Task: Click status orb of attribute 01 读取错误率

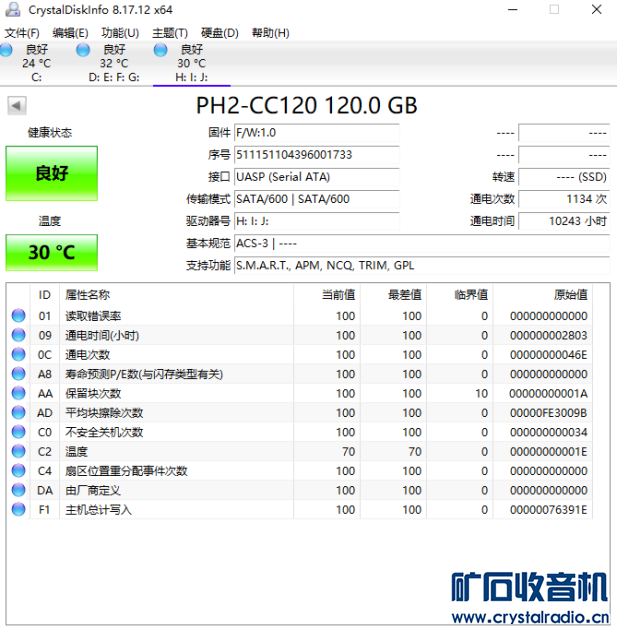Action: [18, 316]
